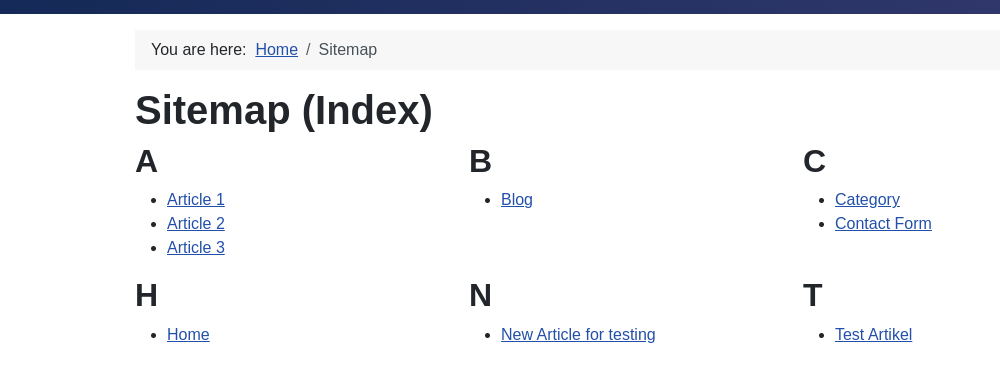The image size is (1000, 380).
Task: Open the Category link under C
Action: pyautogui.click(x=867, y=200)
